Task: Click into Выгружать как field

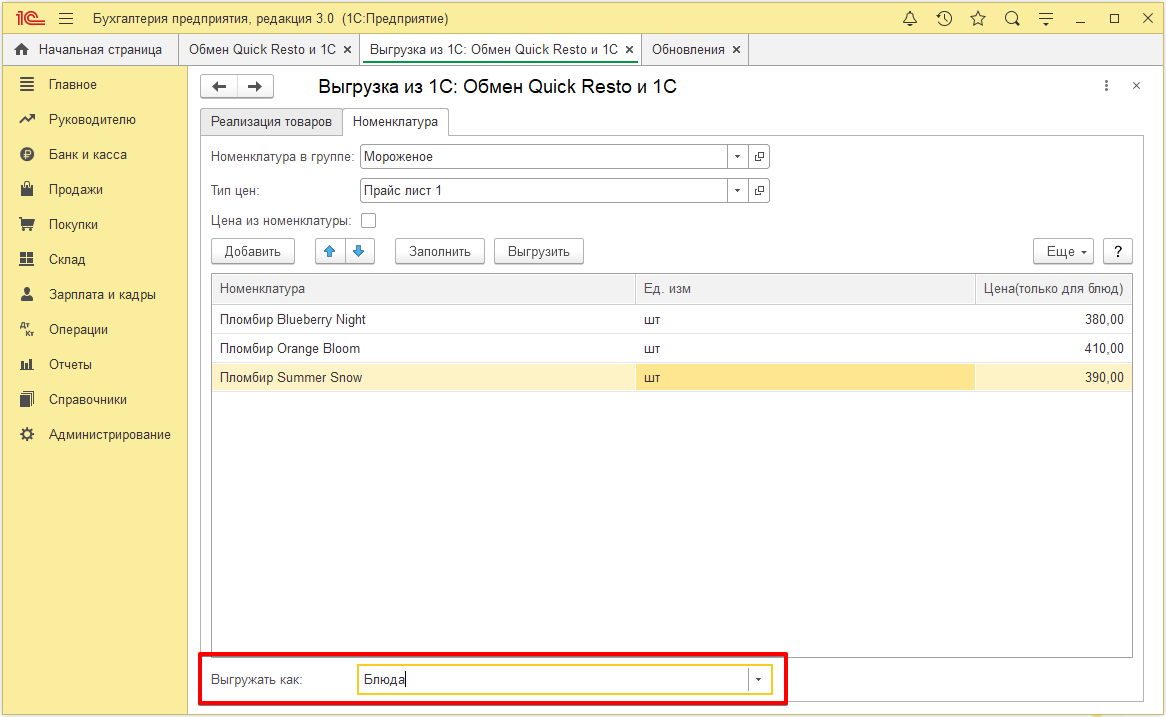Action: click(x=553, y=680)
